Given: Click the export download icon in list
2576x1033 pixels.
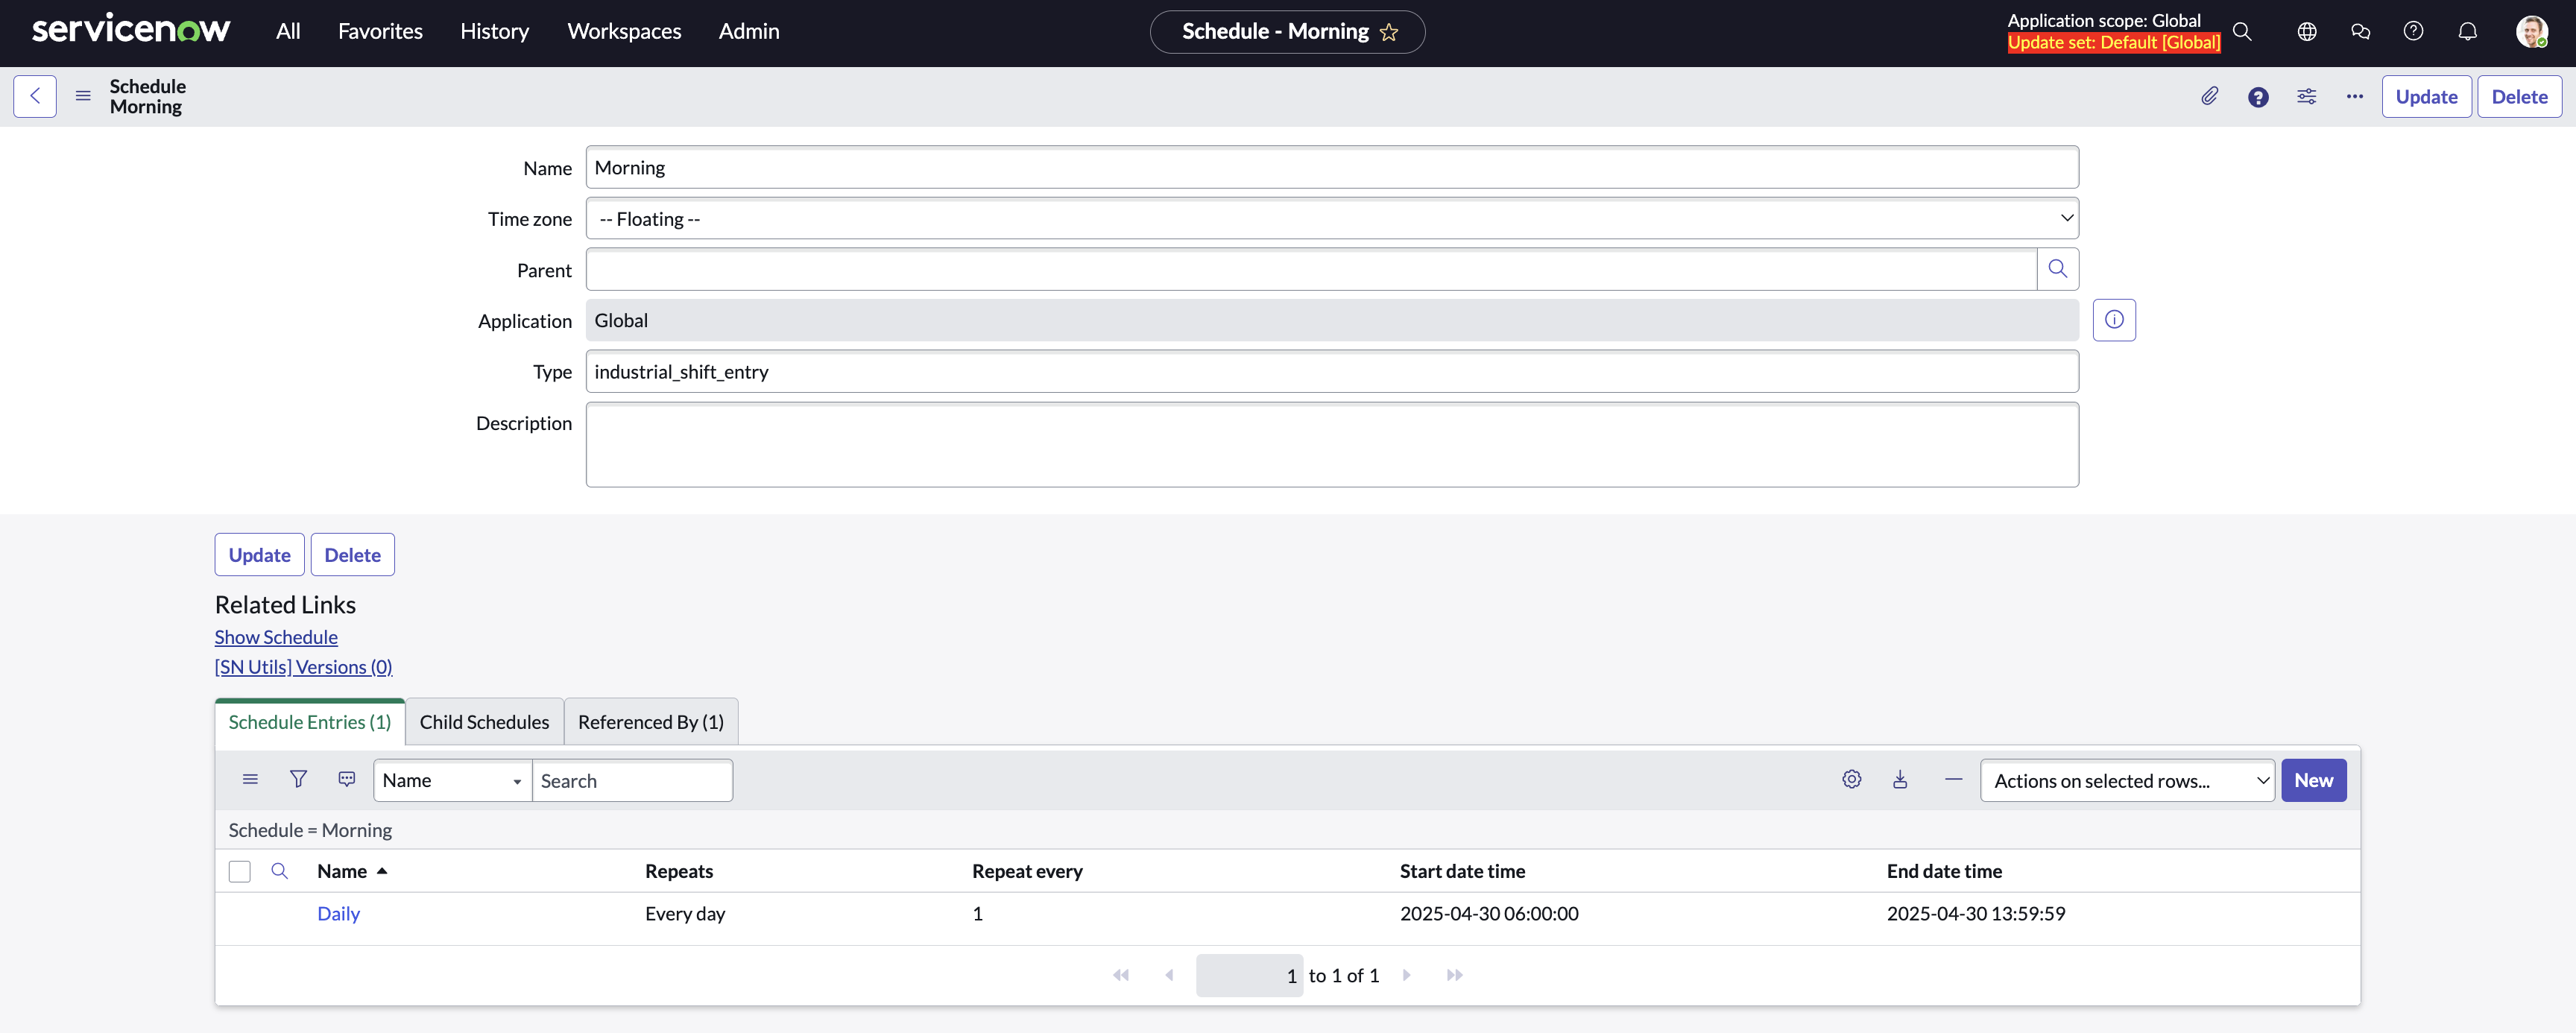Looking at the screenshot, I should click(x=1899, y=779).
